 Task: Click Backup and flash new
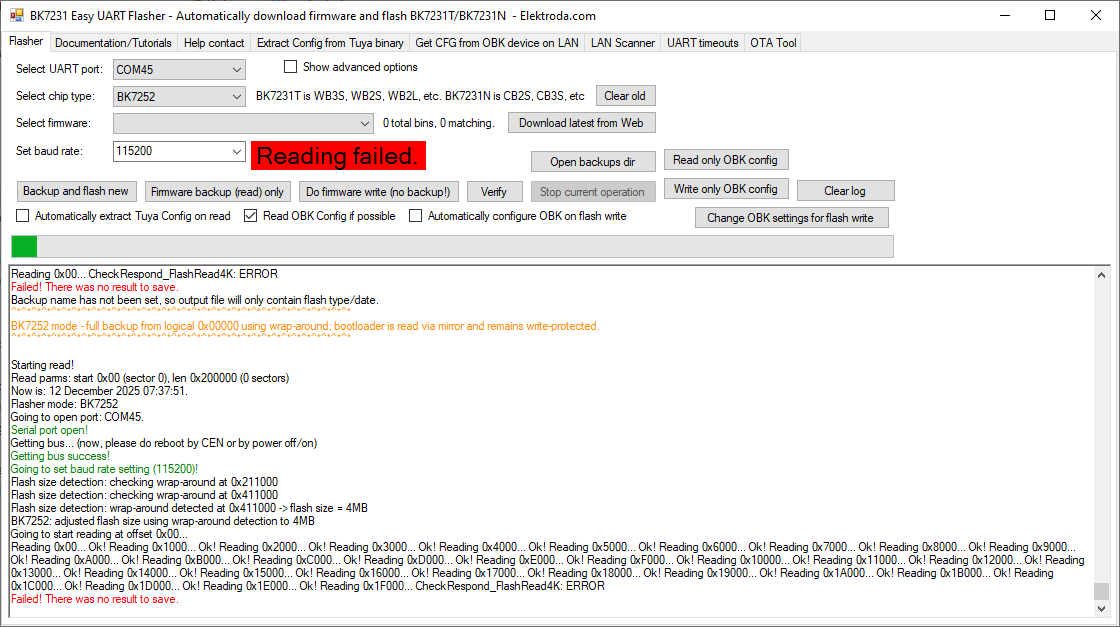[76, 191]
